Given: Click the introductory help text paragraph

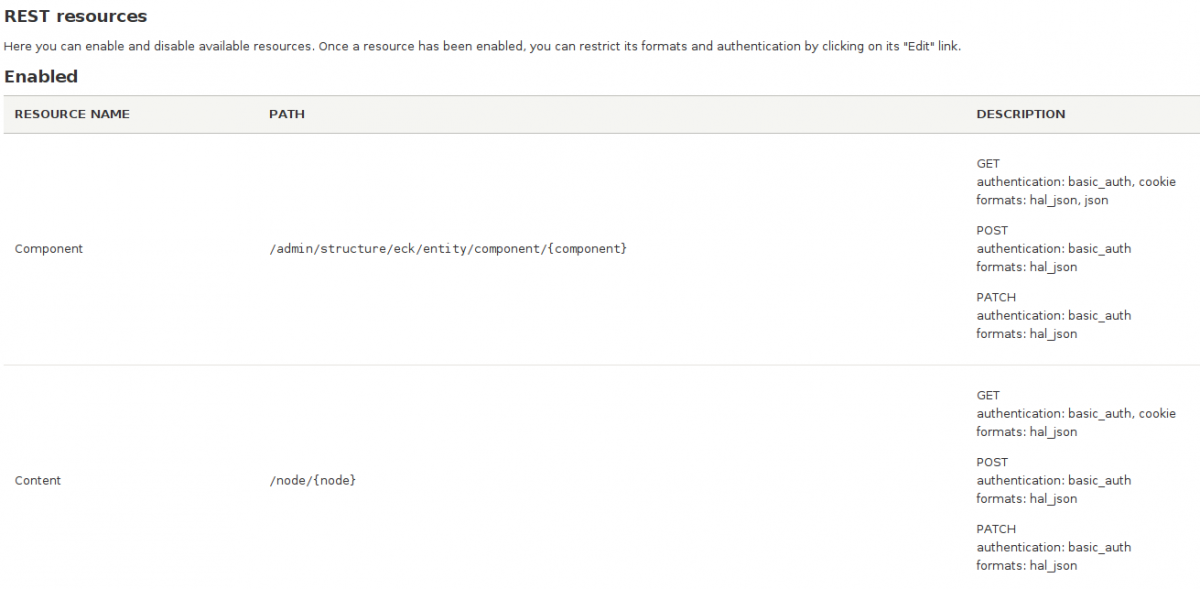Looking at the screenshot, I should (482, 46).
